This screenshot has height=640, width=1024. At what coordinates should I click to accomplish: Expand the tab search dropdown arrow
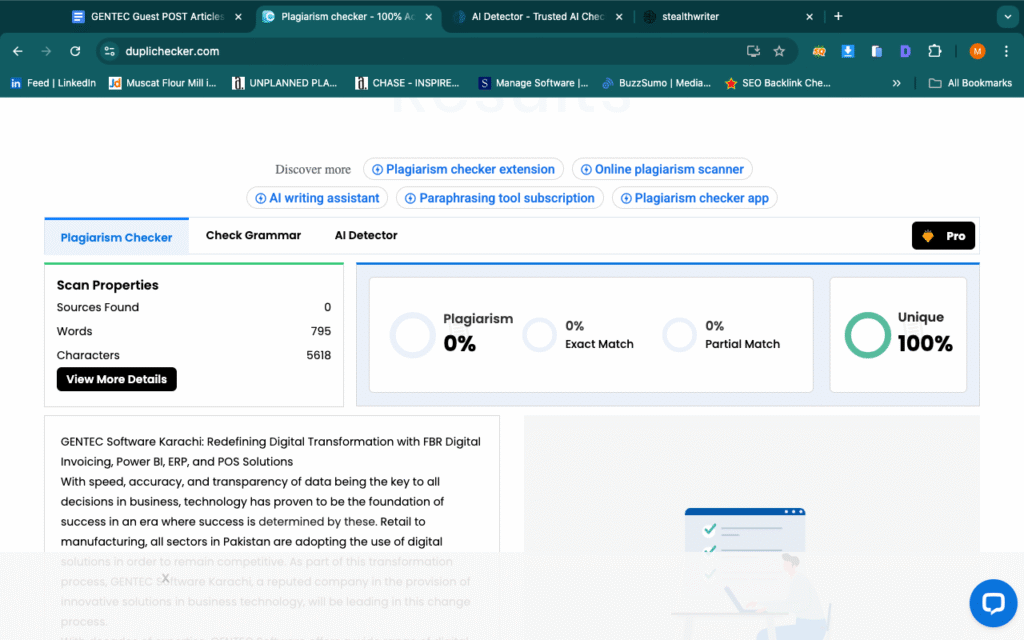(x=1006, y=16)
